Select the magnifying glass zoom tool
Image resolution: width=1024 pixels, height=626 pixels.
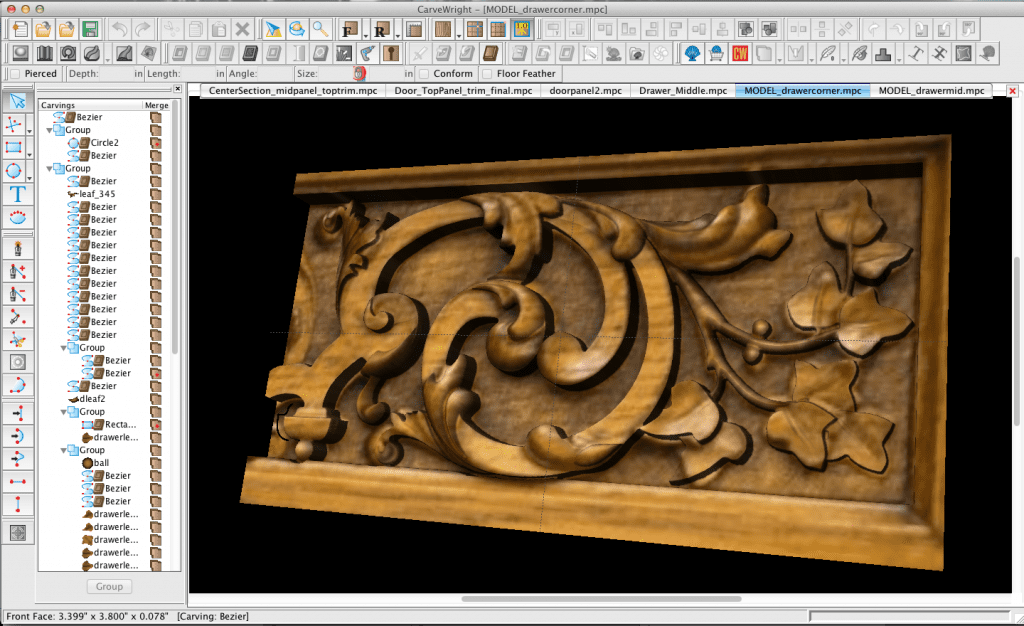pos(320,29)
